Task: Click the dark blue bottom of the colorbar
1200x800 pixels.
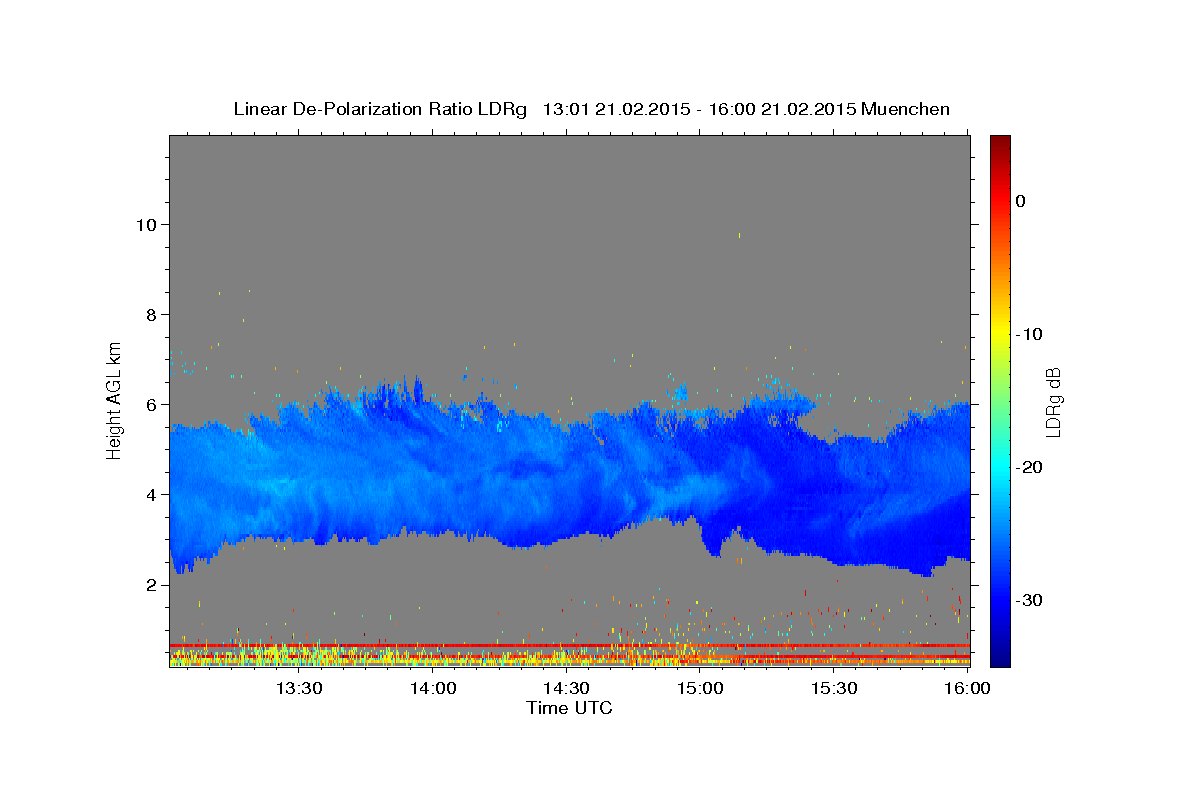Action: (1000, 657)
